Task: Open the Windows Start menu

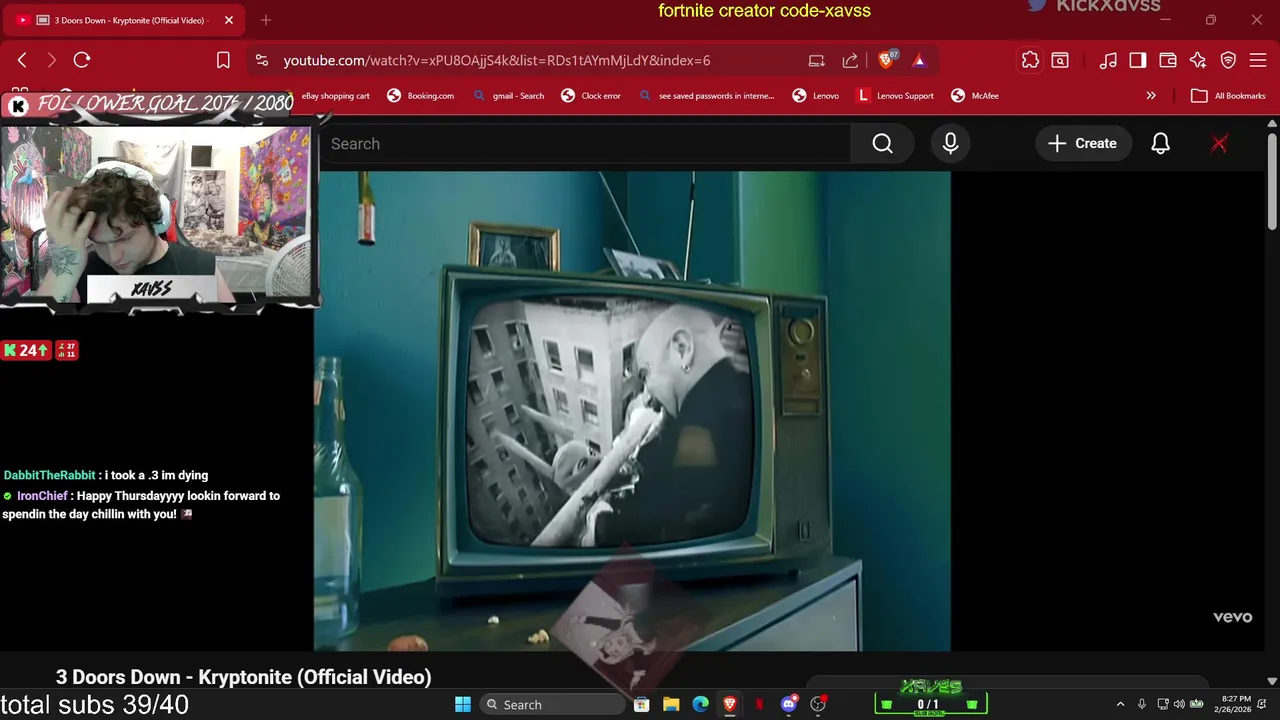Action: [x=463, y=704]
